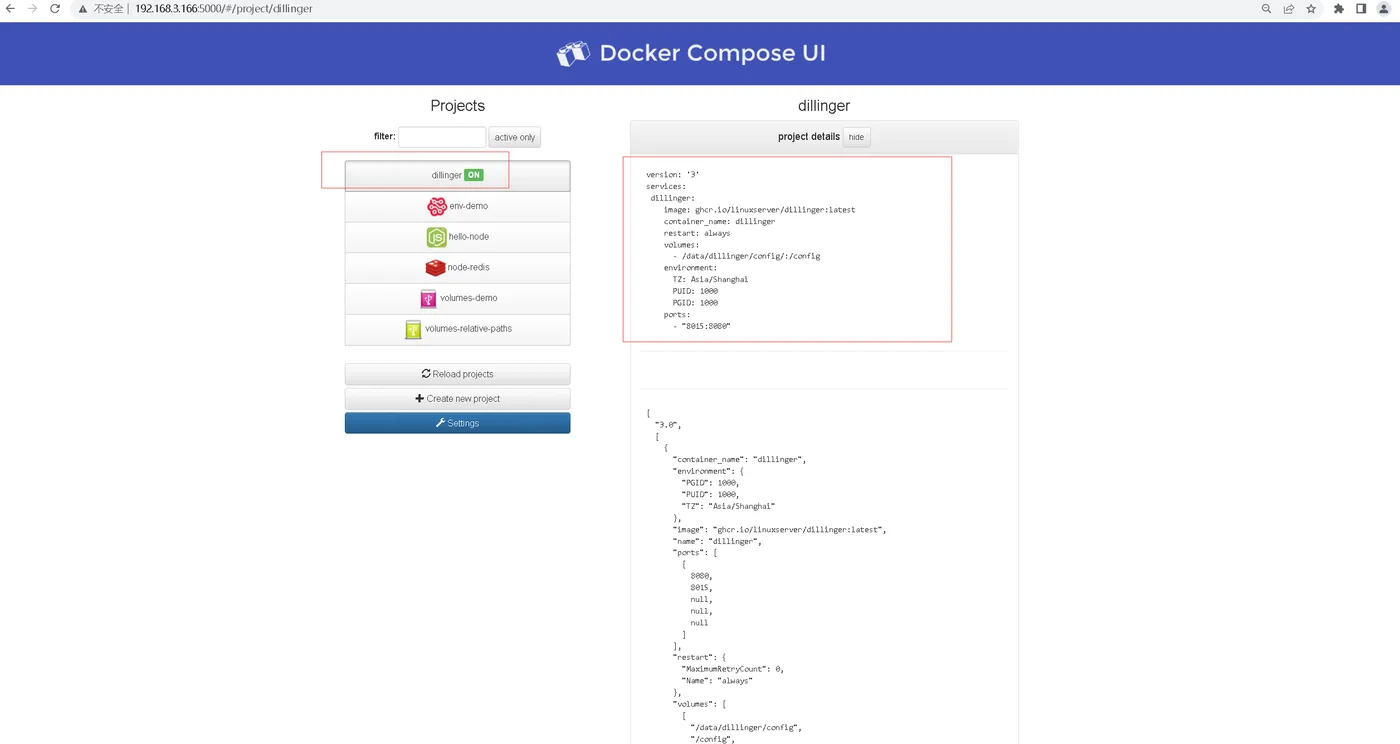Image resolution: width=1400 pixels, height=744 pixels.
Task: Click the share page icon in the address bar
Action: click(1289, 8)
